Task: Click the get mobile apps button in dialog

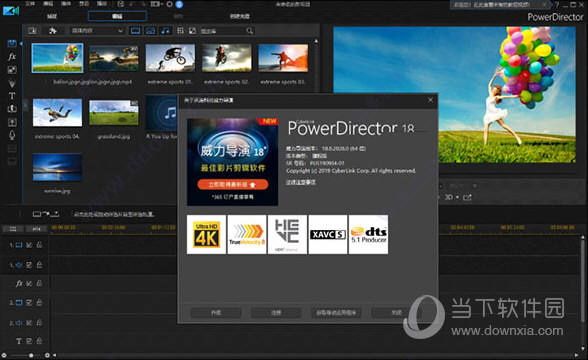Action: click(x=336, y=312)
